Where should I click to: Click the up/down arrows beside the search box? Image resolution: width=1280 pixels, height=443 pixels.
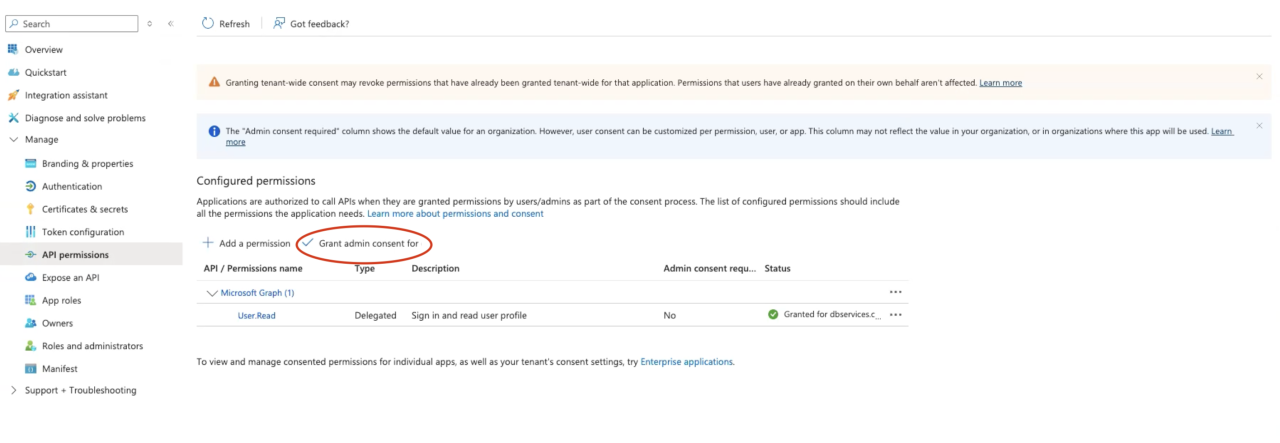tap(150, 23)
